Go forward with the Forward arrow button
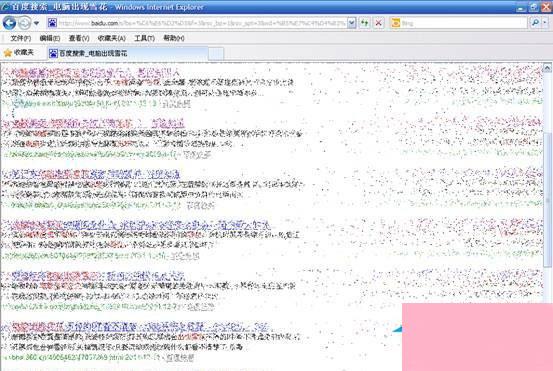Screen dimensions: 553x371 point(24,23)
